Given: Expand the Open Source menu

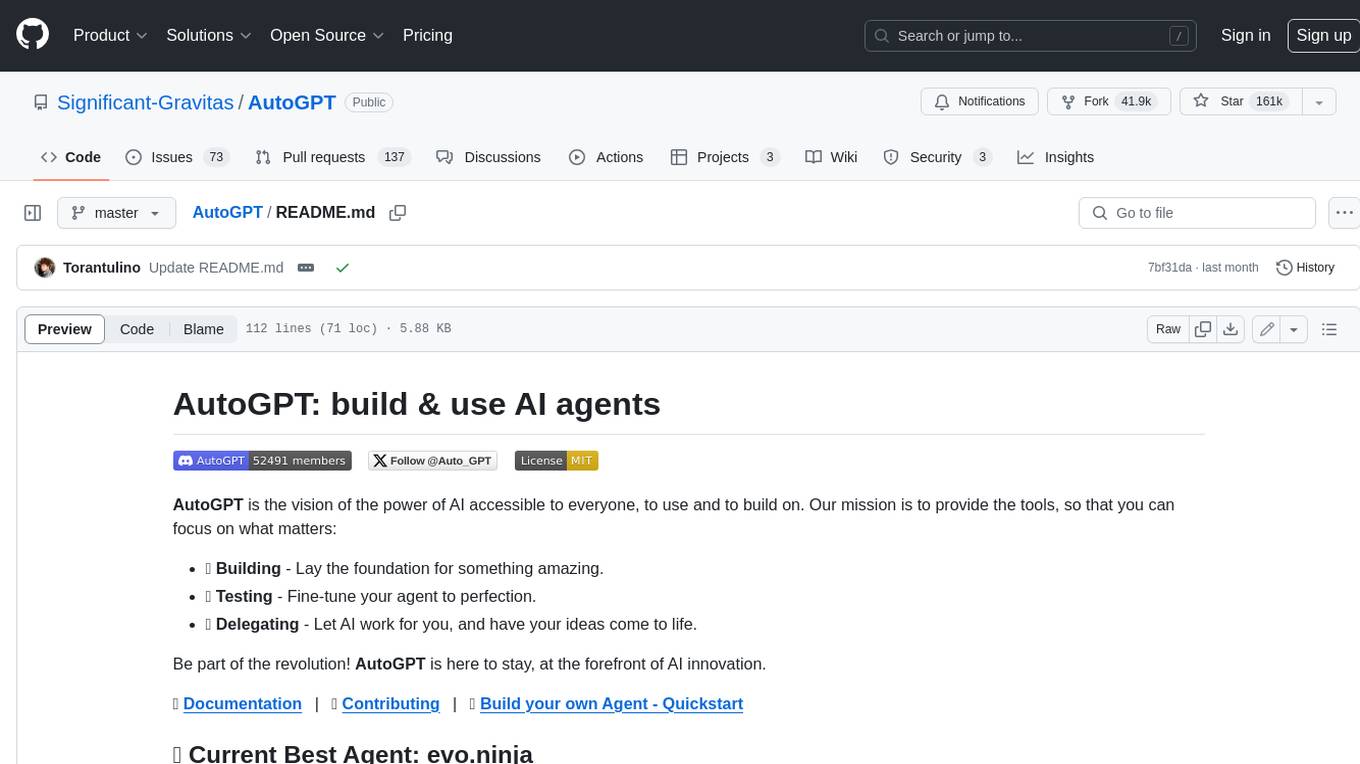Looking at the screenshot, I should (327, 35).
